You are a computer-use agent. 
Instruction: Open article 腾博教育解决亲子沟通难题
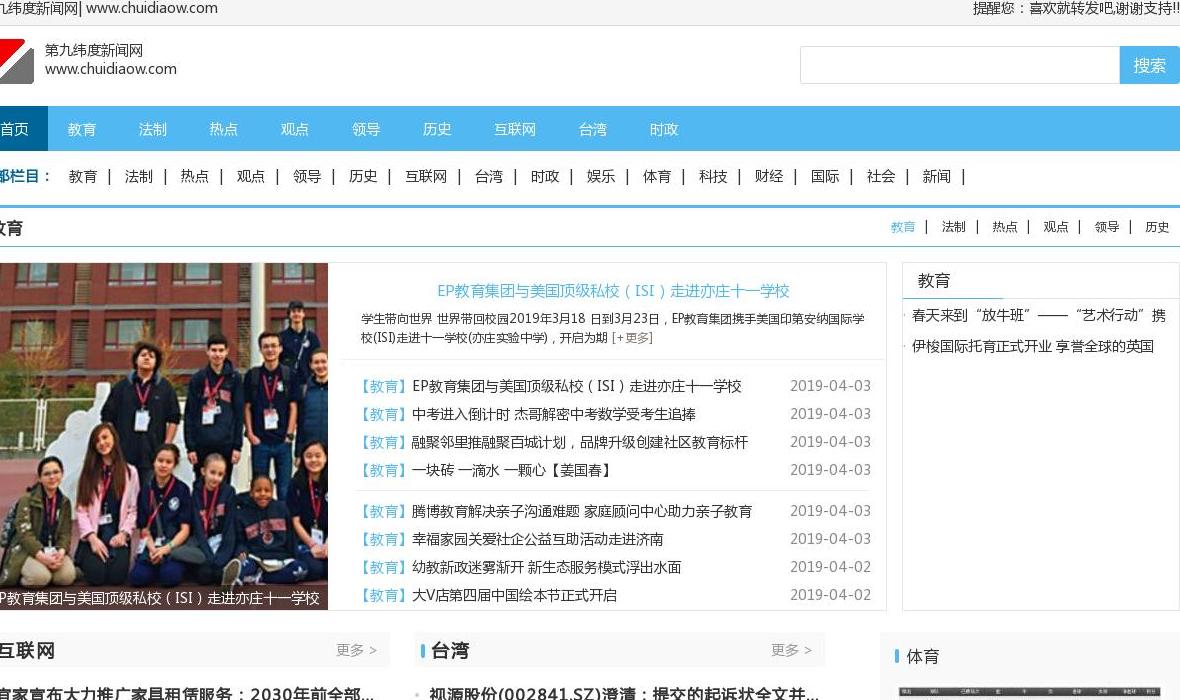tap(582, 512)
